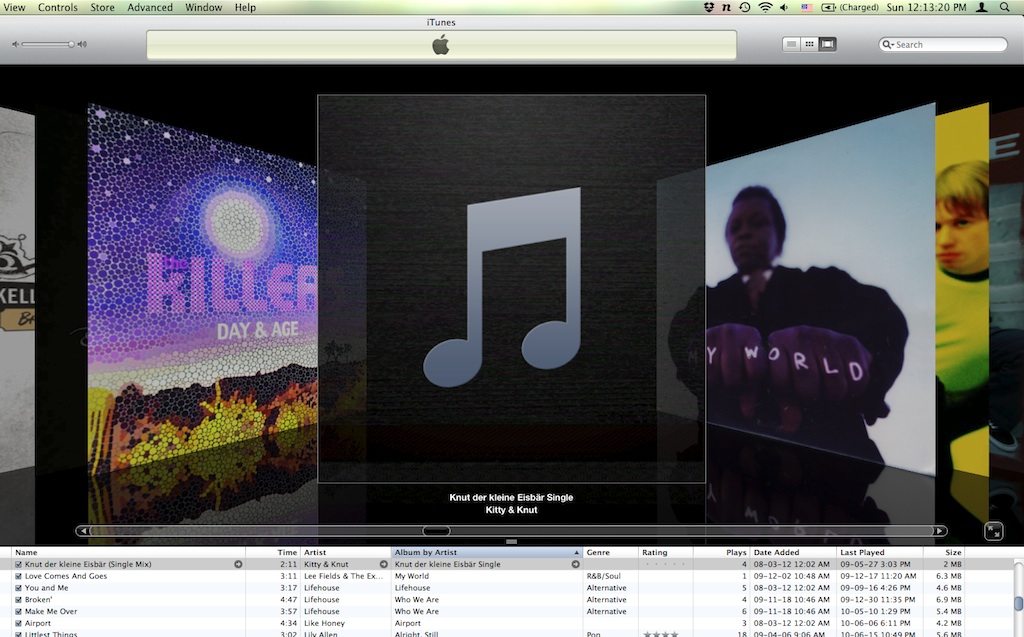Uncheck the Airport song checkbox
1024x637 pixels.
18,623
